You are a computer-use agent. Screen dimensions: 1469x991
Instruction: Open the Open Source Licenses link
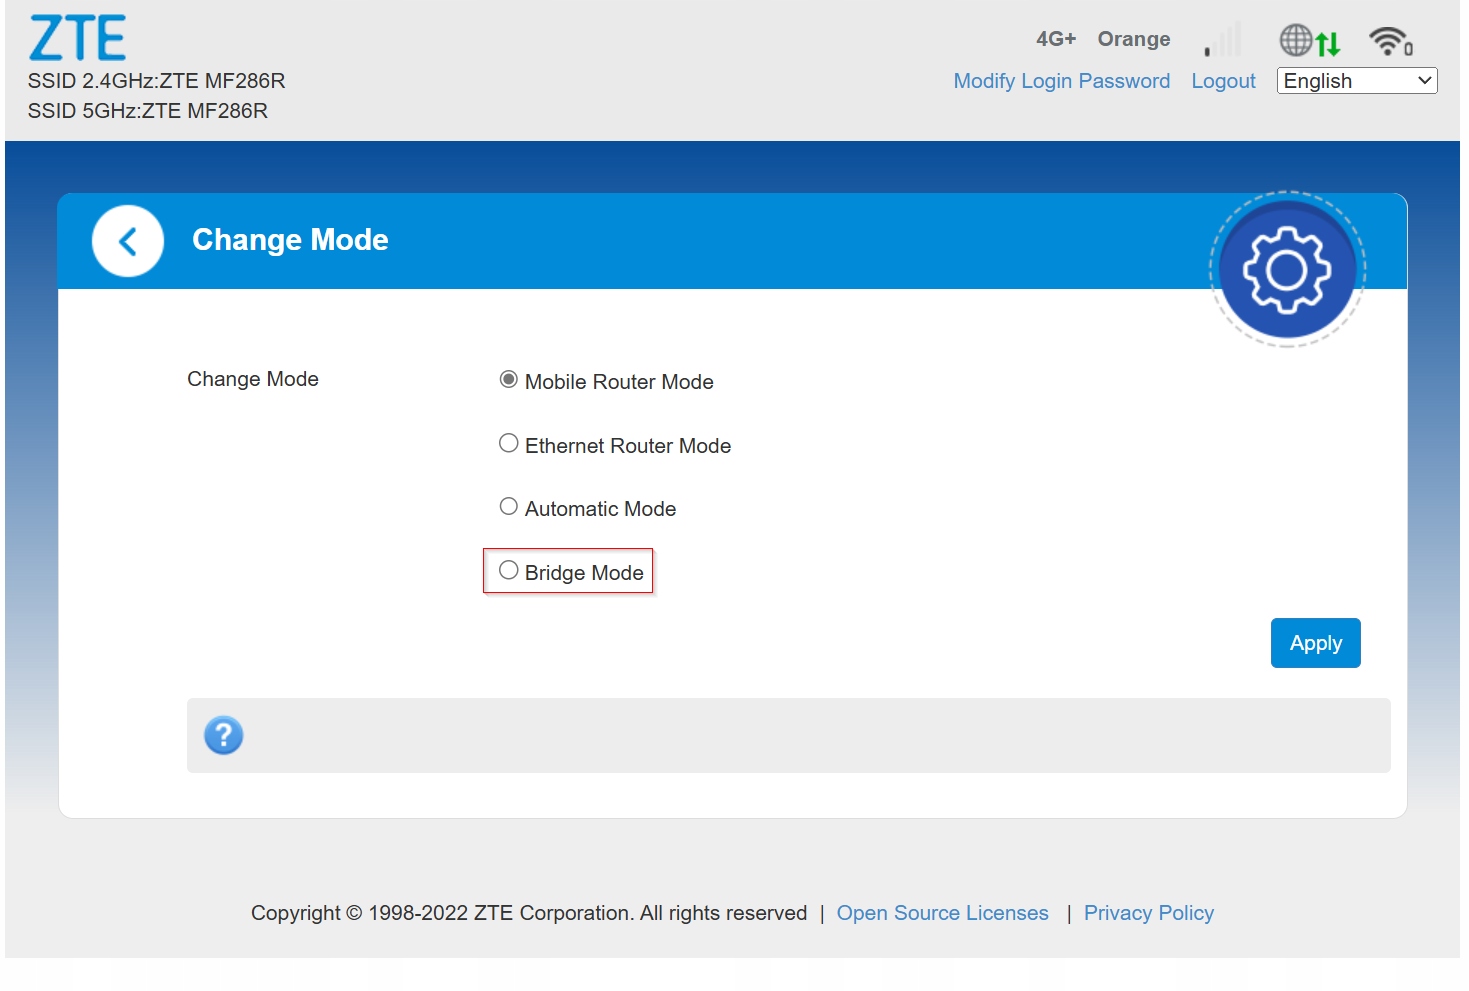point(943,913)
